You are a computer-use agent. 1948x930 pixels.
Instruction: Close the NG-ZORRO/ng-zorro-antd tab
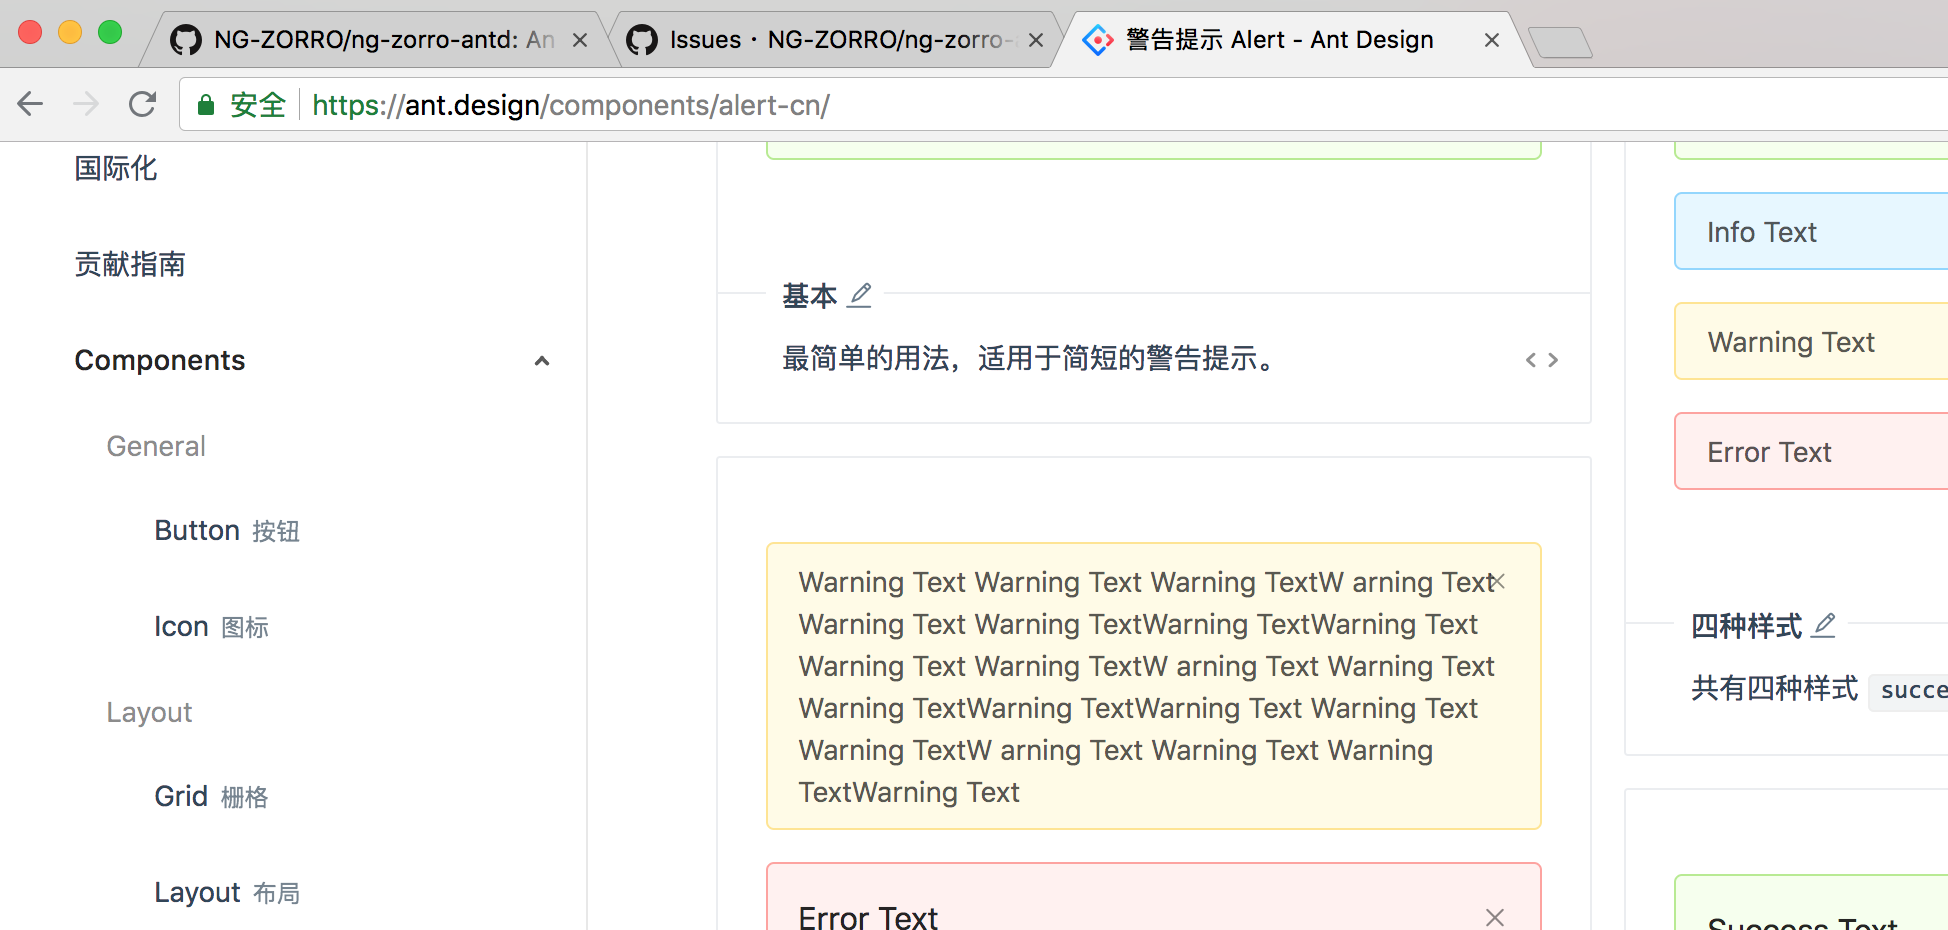click(580, 40)
